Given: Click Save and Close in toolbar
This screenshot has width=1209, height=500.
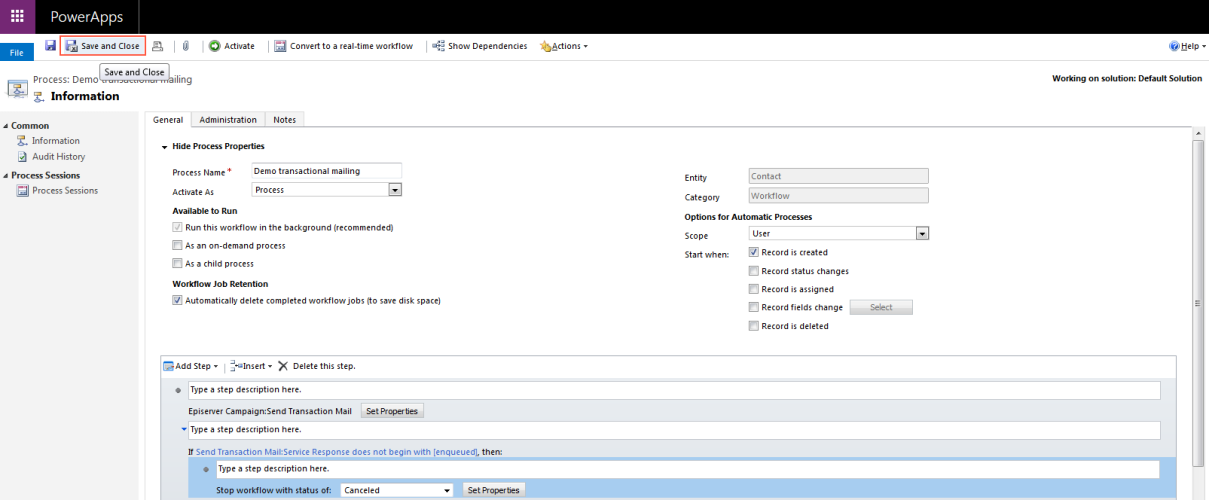Looking at the screenshot, I should coord(102,46).
